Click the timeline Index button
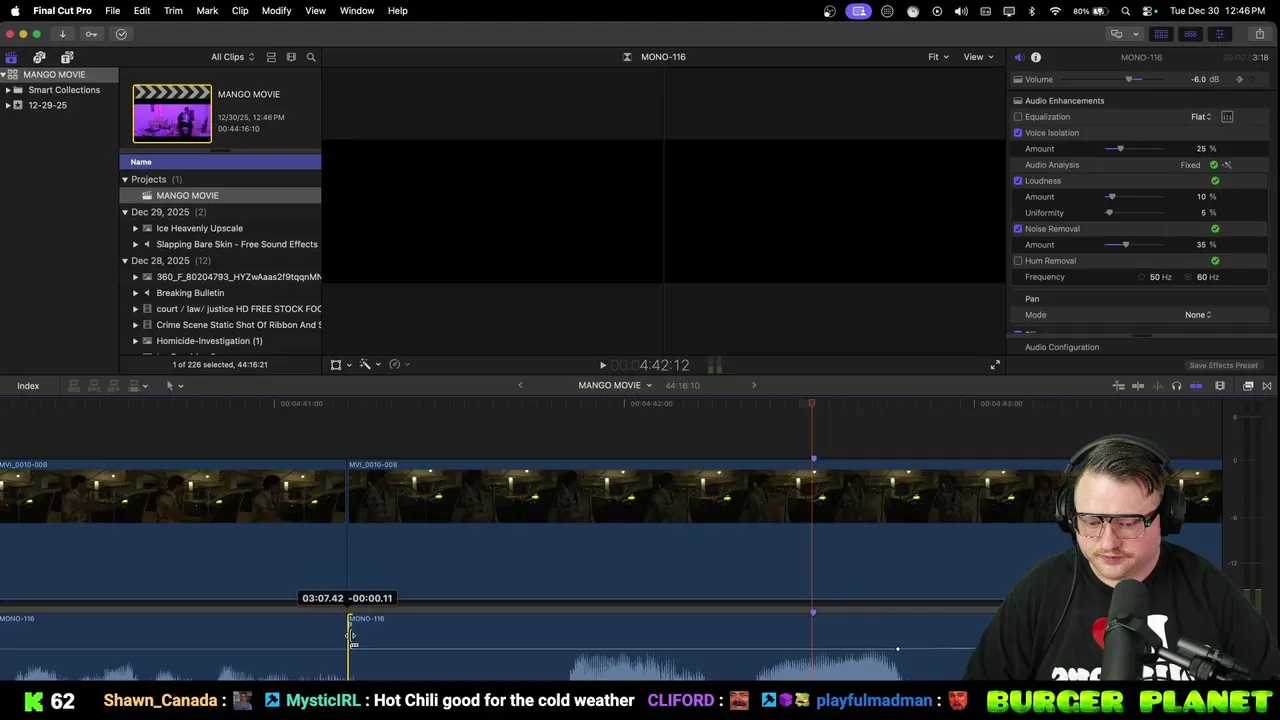Viewport: 1280px width, 720px height. pos(28,386)
